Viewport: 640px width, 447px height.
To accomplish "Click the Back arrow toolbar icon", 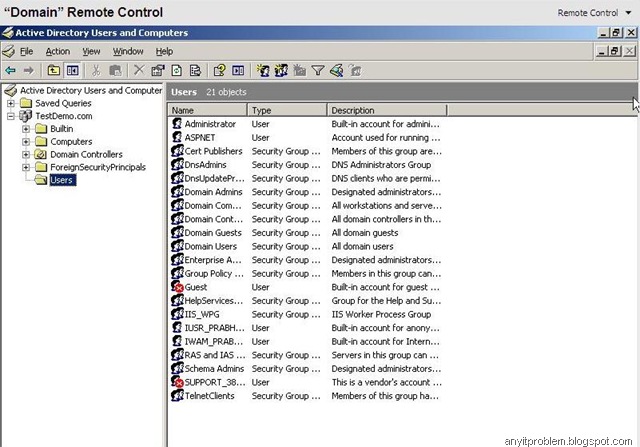I will [x=10, y=71].
